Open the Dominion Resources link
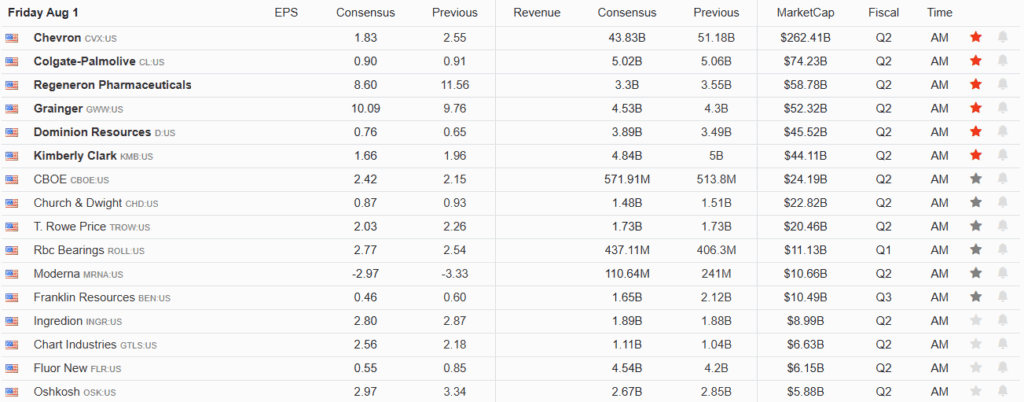Viewport: 1024px width, 402px height. [92, 132]
